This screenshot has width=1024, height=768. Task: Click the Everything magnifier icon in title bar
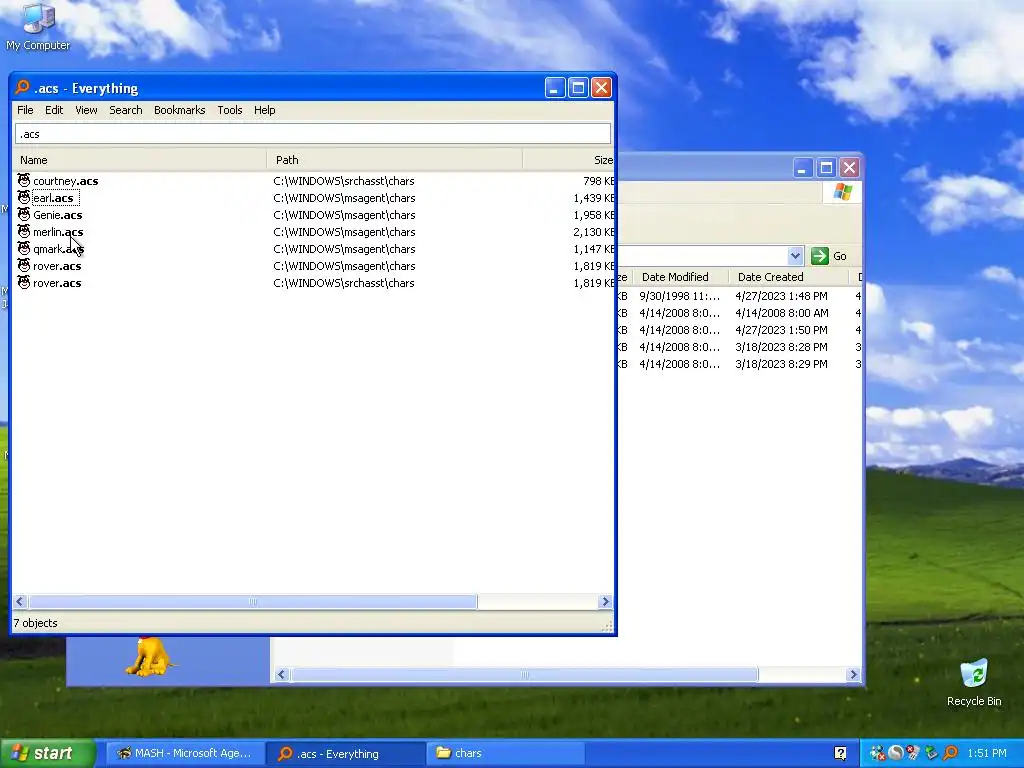click(23, 87)
